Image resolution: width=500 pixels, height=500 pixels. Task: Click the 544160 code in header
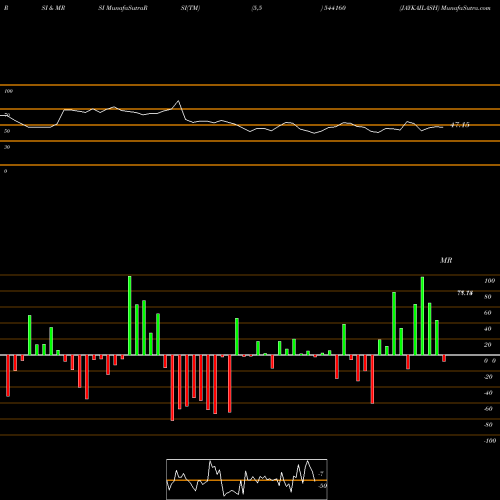coord(335,8)
